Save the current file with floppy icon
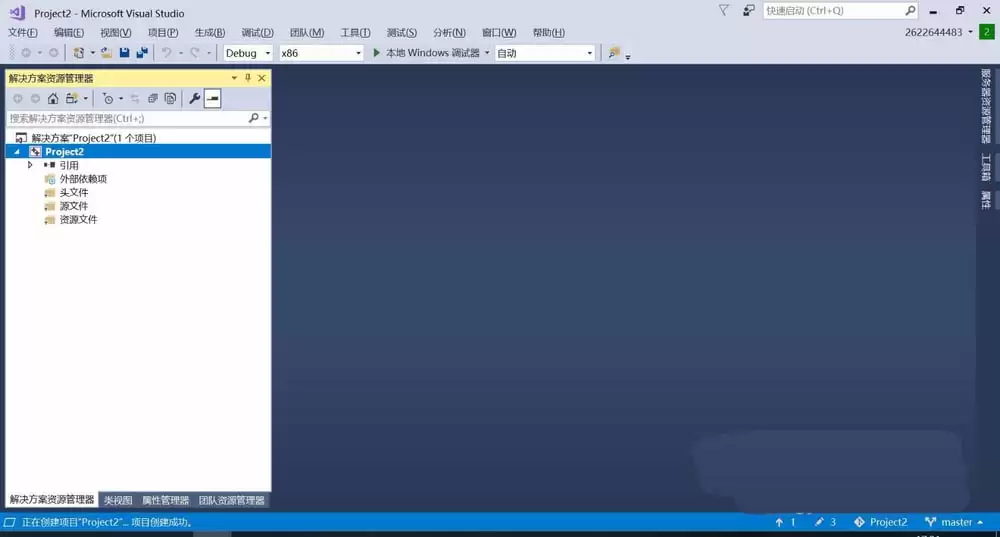The height and width of the screenshot is (537, 1000). tap(124, 53)
